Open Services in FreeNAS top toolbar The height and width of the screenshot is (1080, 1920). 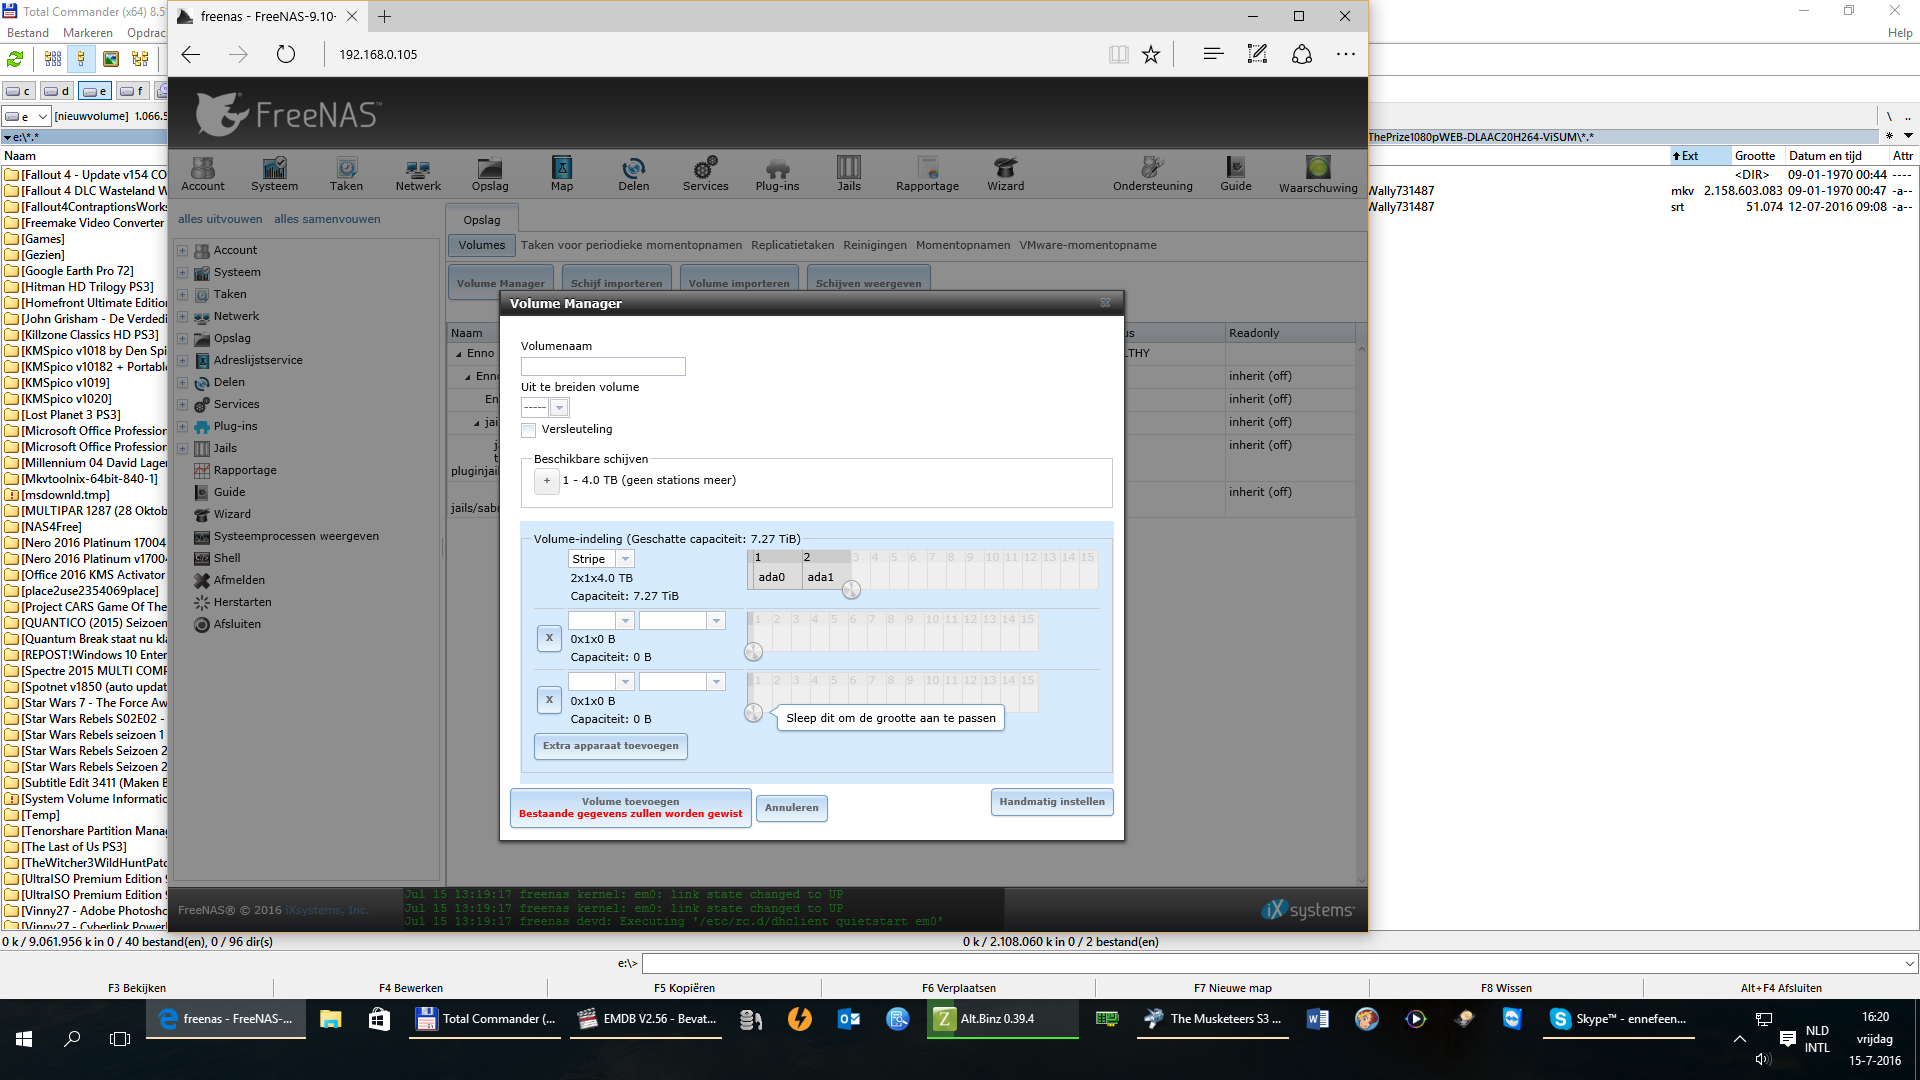(x=705, y=174)
